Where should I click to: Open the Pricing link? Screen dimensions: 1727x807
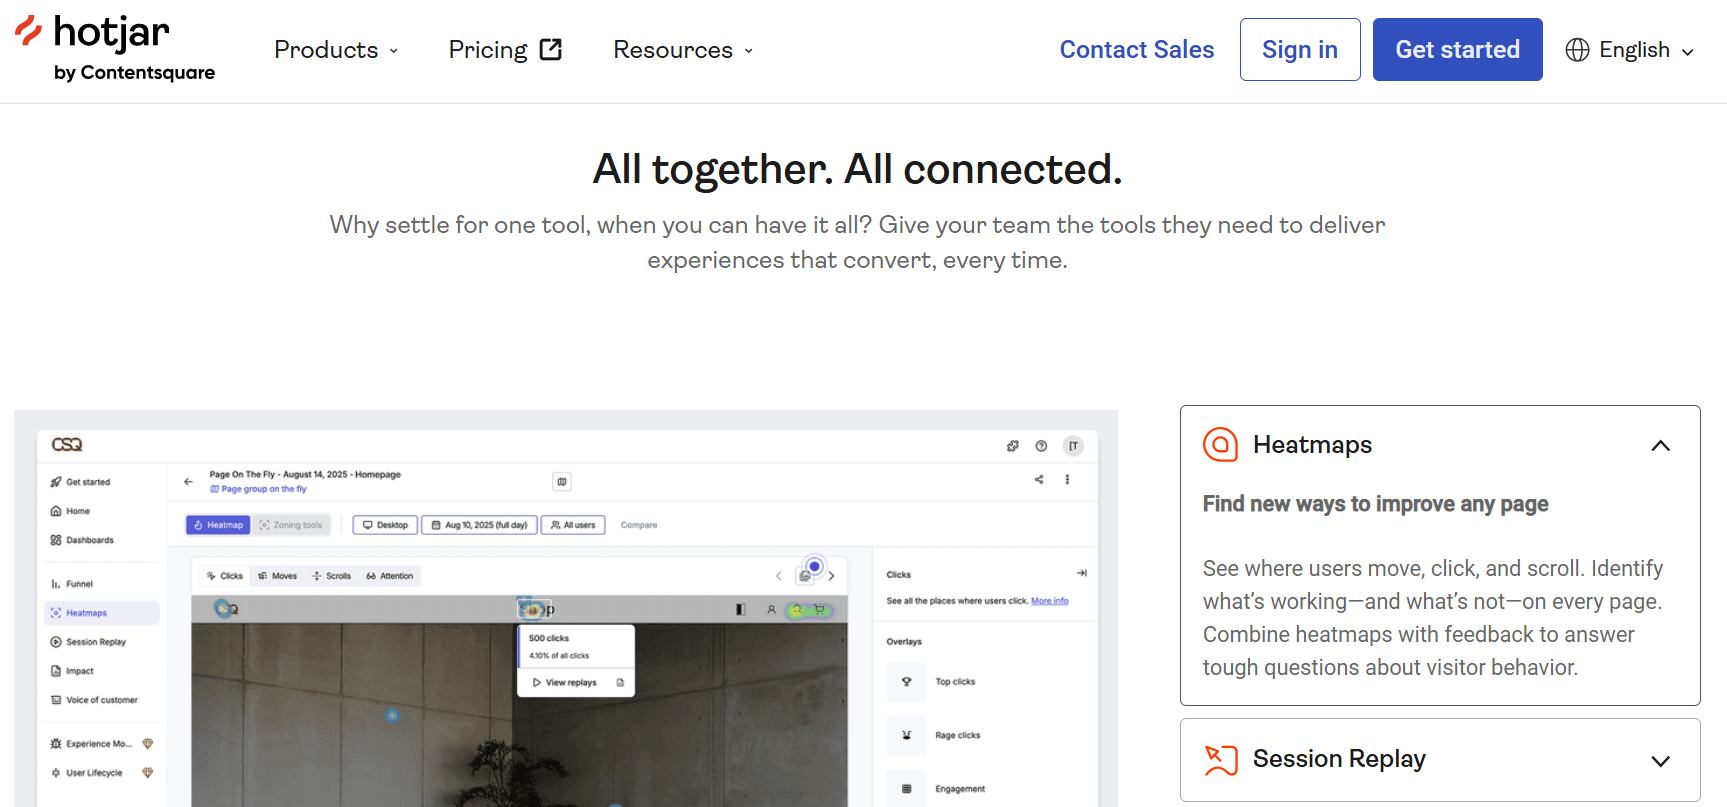click(x=505, y=50)
